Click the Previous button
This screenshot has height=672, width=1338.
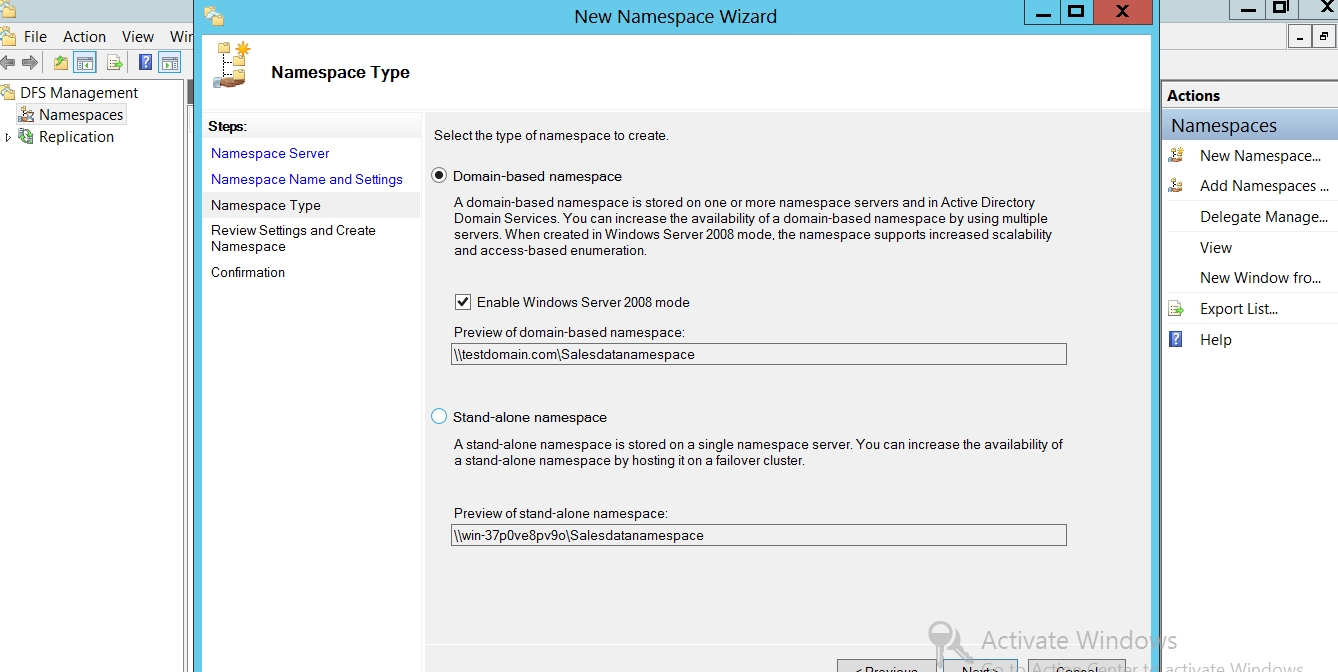[886, 667]
